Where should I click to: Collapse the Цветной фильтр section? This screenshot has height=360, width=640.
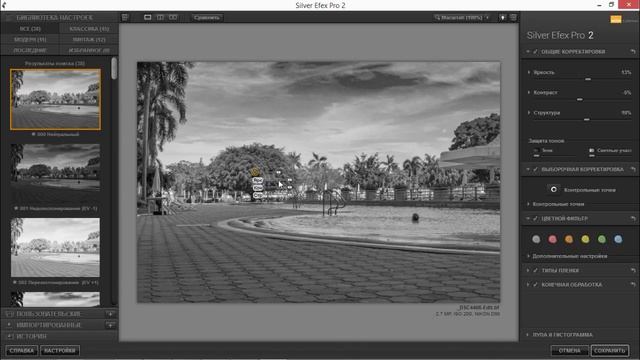528,219
